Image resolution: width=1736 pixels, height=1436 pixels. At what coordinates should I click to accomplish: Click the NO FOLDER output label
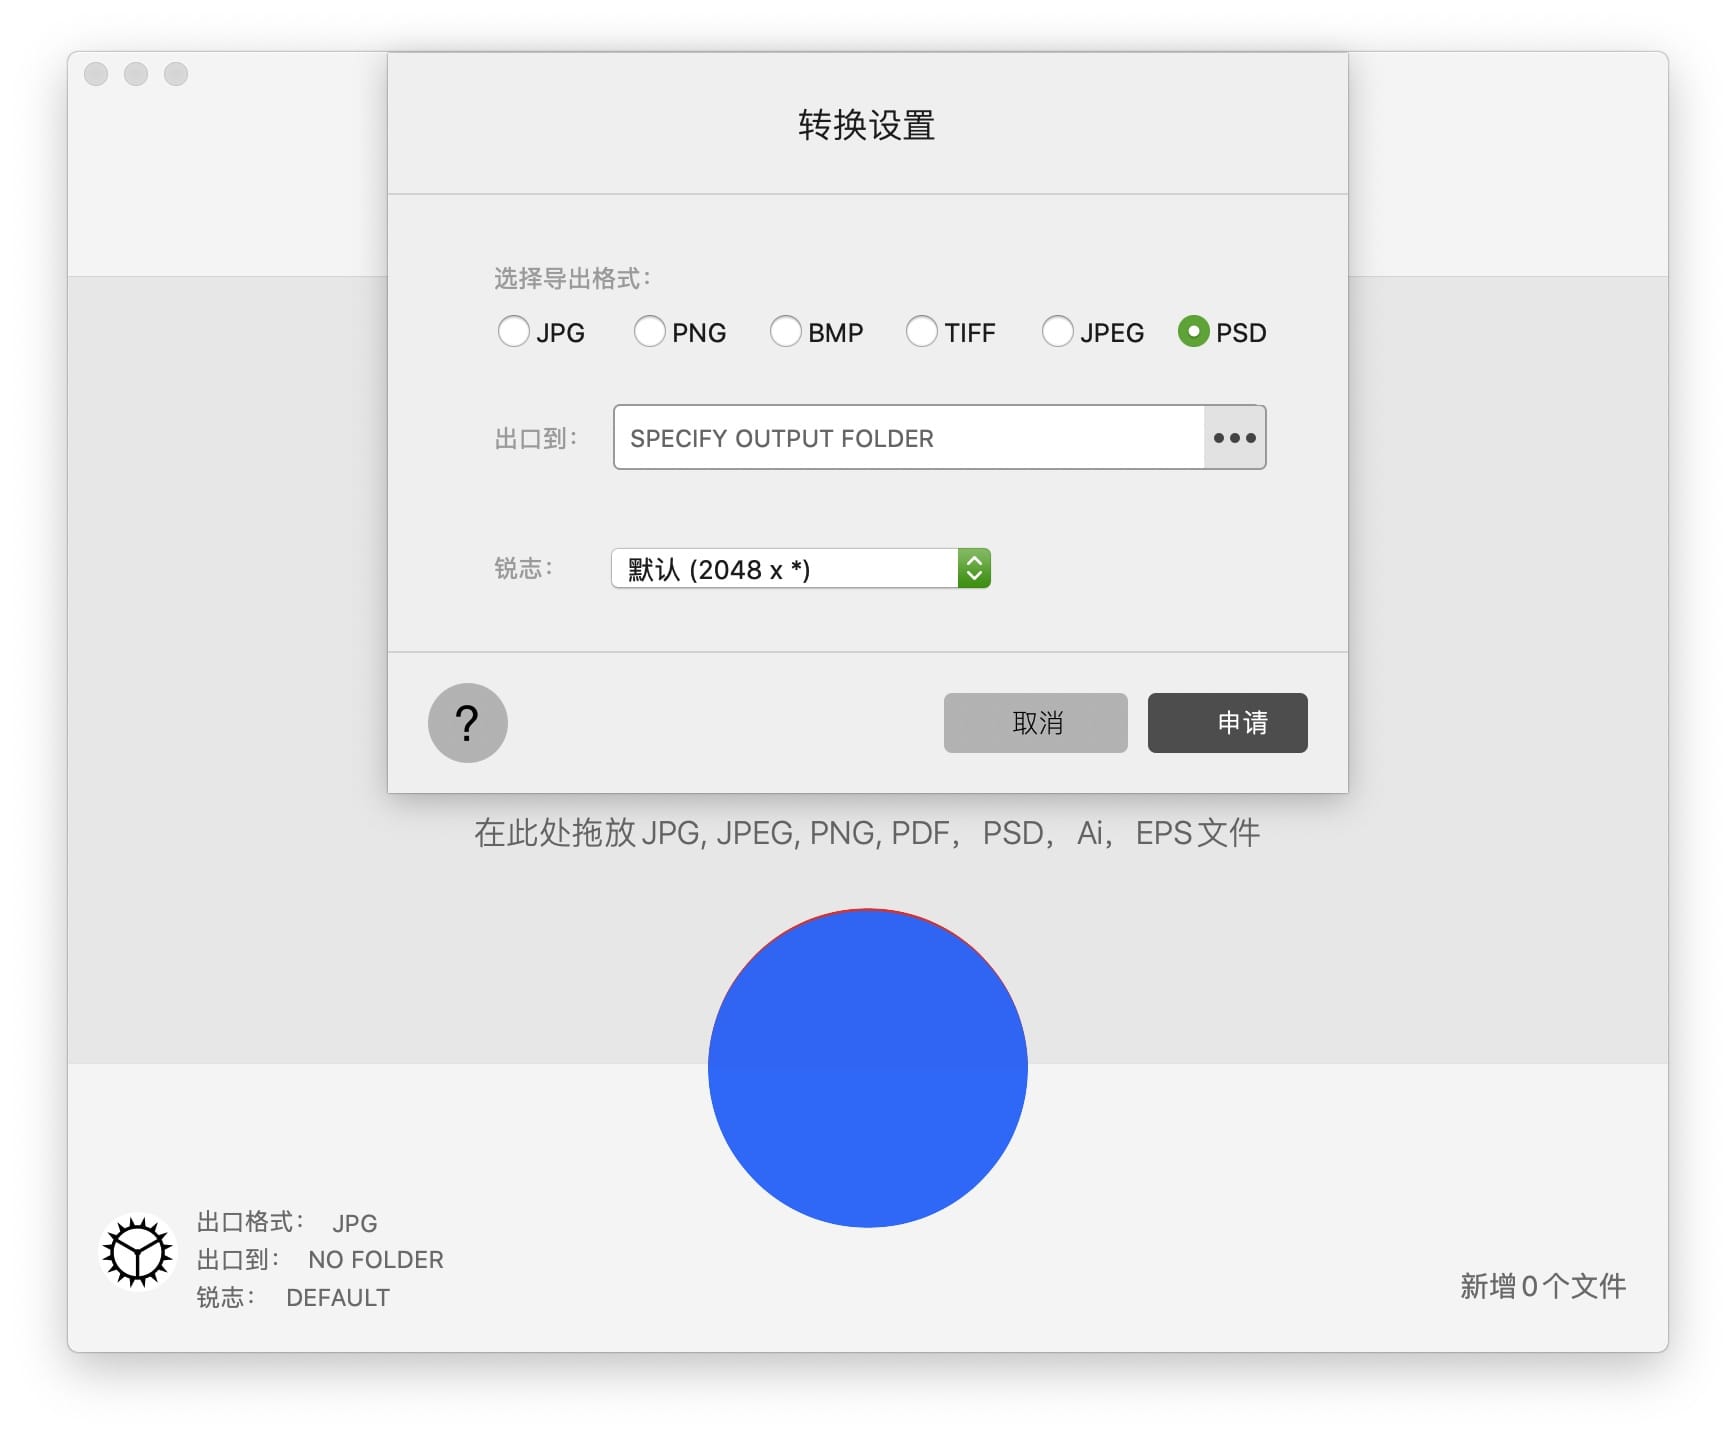pyautogui.click(x=375, y=1260)
